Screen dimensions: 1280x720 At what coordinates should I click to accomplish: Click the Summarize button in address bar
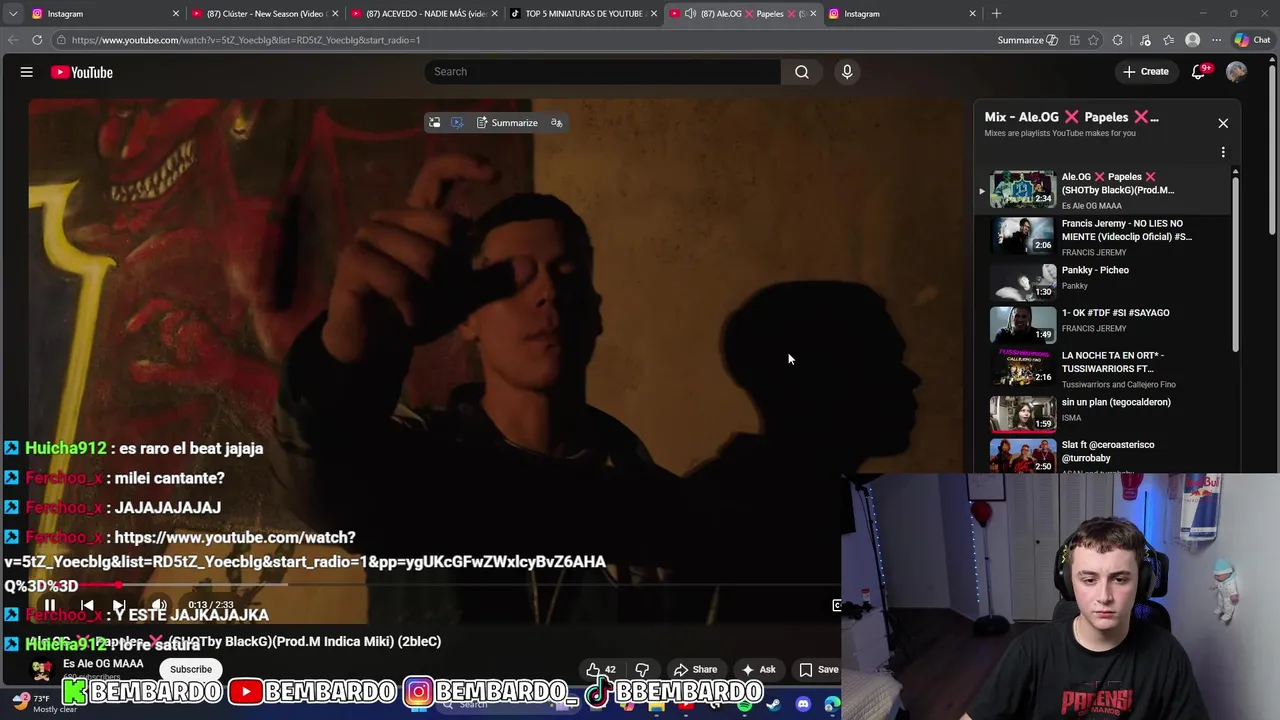tap(1027, 40)
